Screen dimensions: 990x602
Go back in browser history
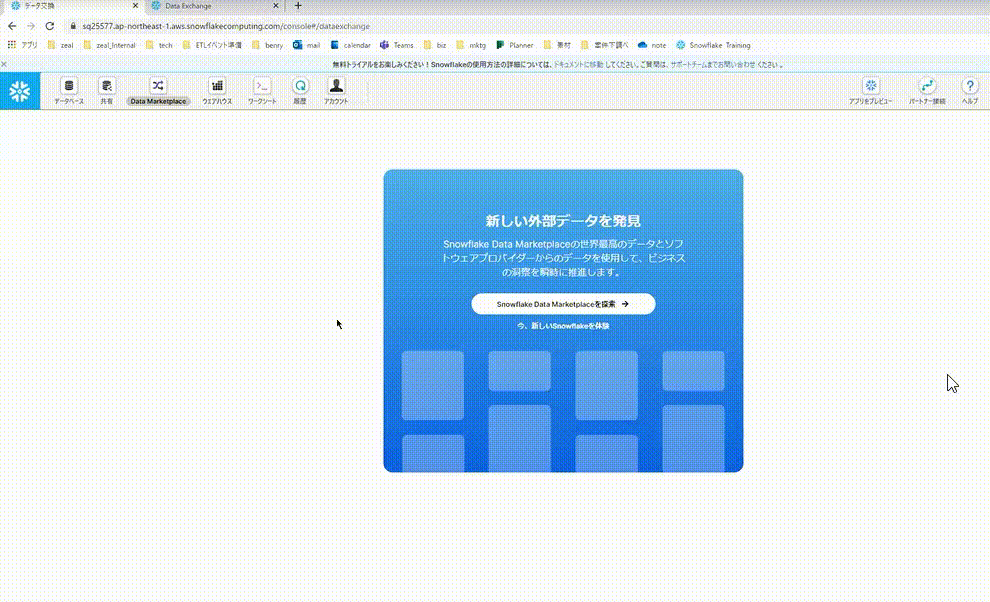tap(12, 26)
